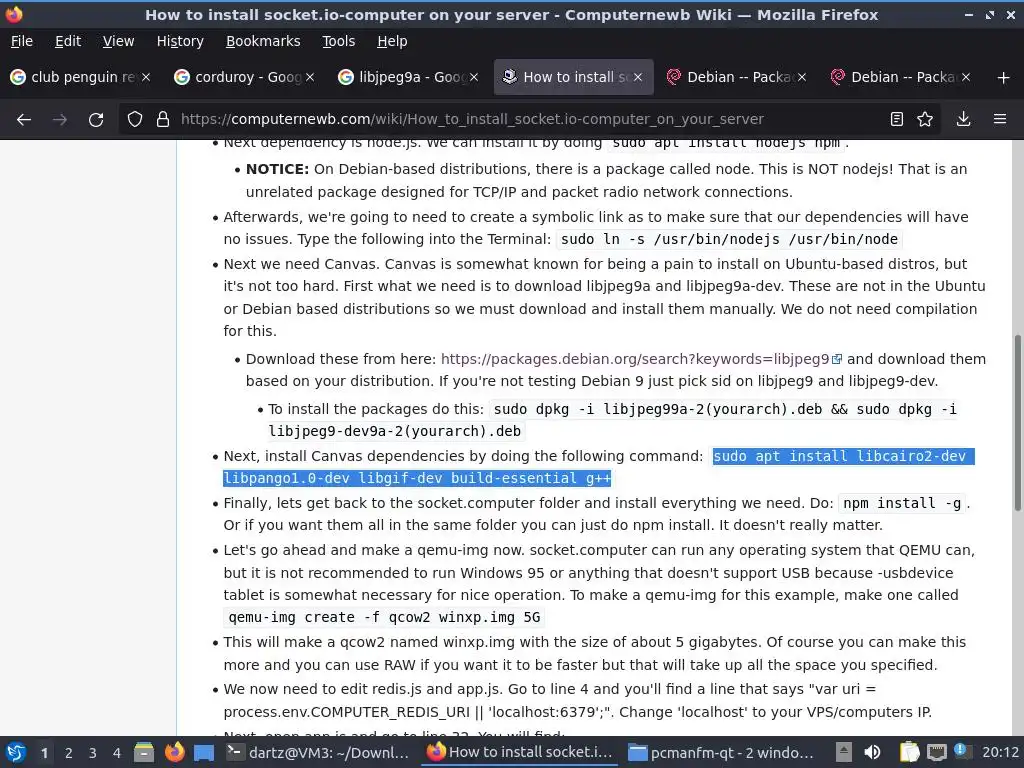Switch to the corduroy Google tab
Screen dimensions: 1024x768
point(244,77)
